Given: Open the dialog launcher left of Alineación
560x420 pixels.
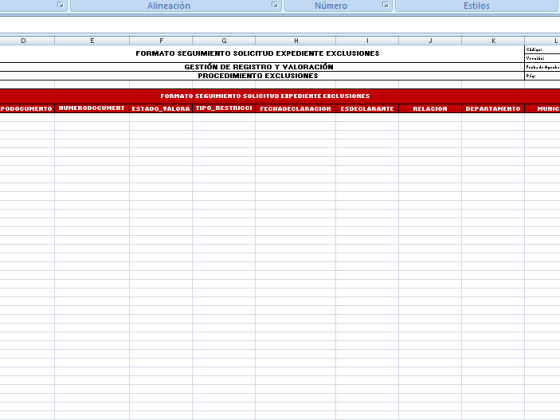Looking at the screenshot, I should point(60,5).
